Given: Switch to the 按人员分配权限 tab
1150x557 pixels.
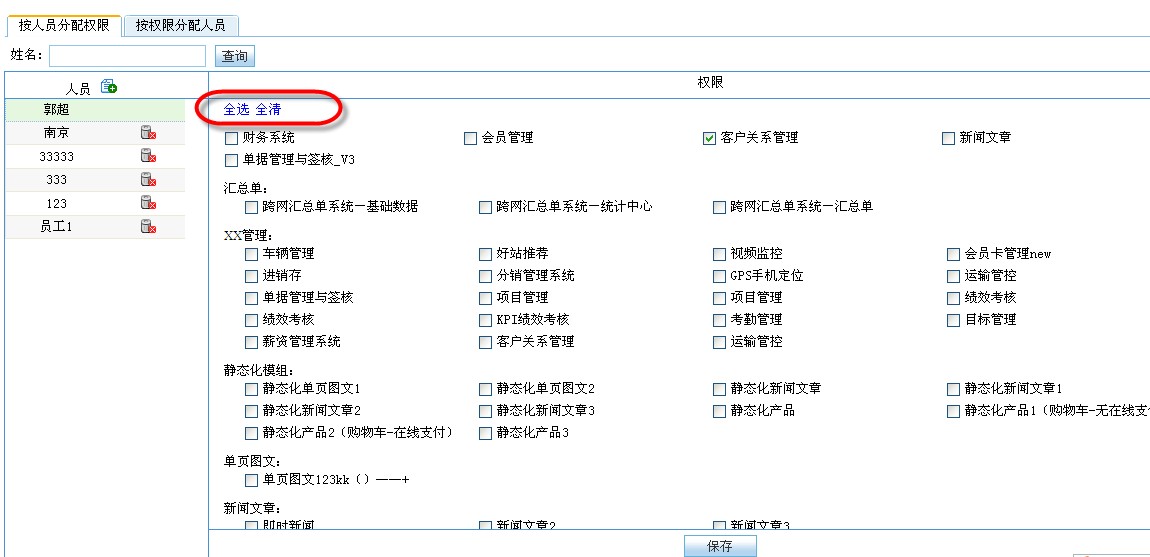Looking at the screenshot, I should (x=64, y=25).
